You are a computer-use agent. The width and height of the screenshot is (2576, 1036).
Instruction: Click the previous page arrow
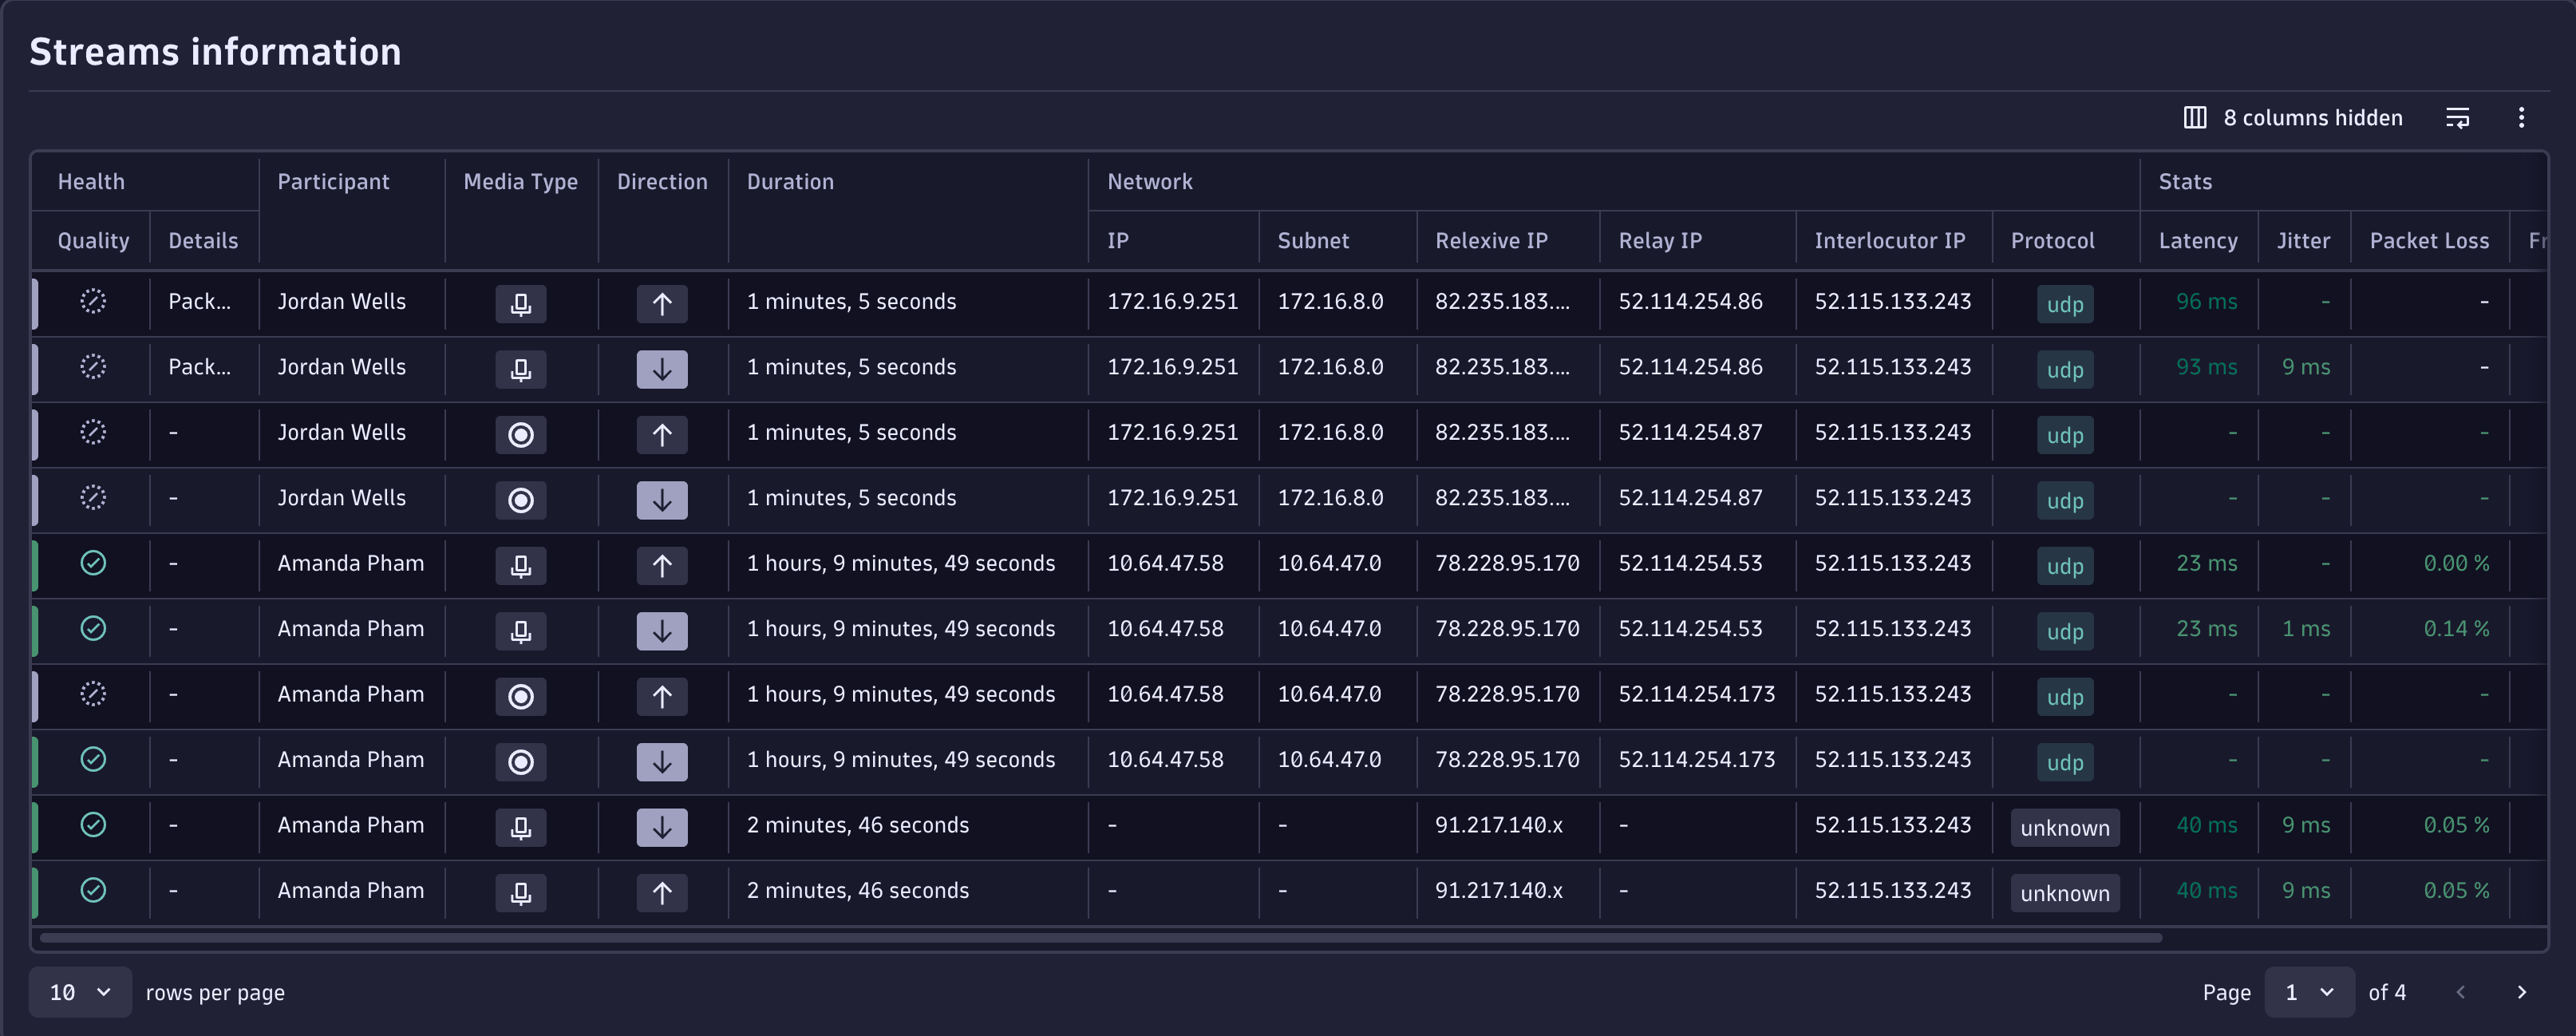(x=2460, y=991)
